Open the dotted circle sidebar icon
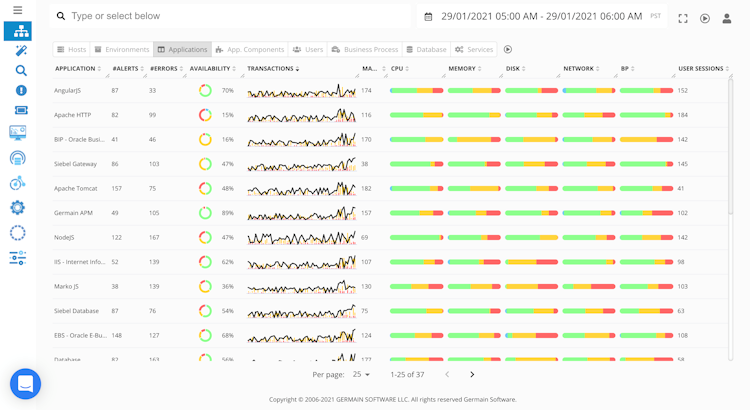 point(18,233)
